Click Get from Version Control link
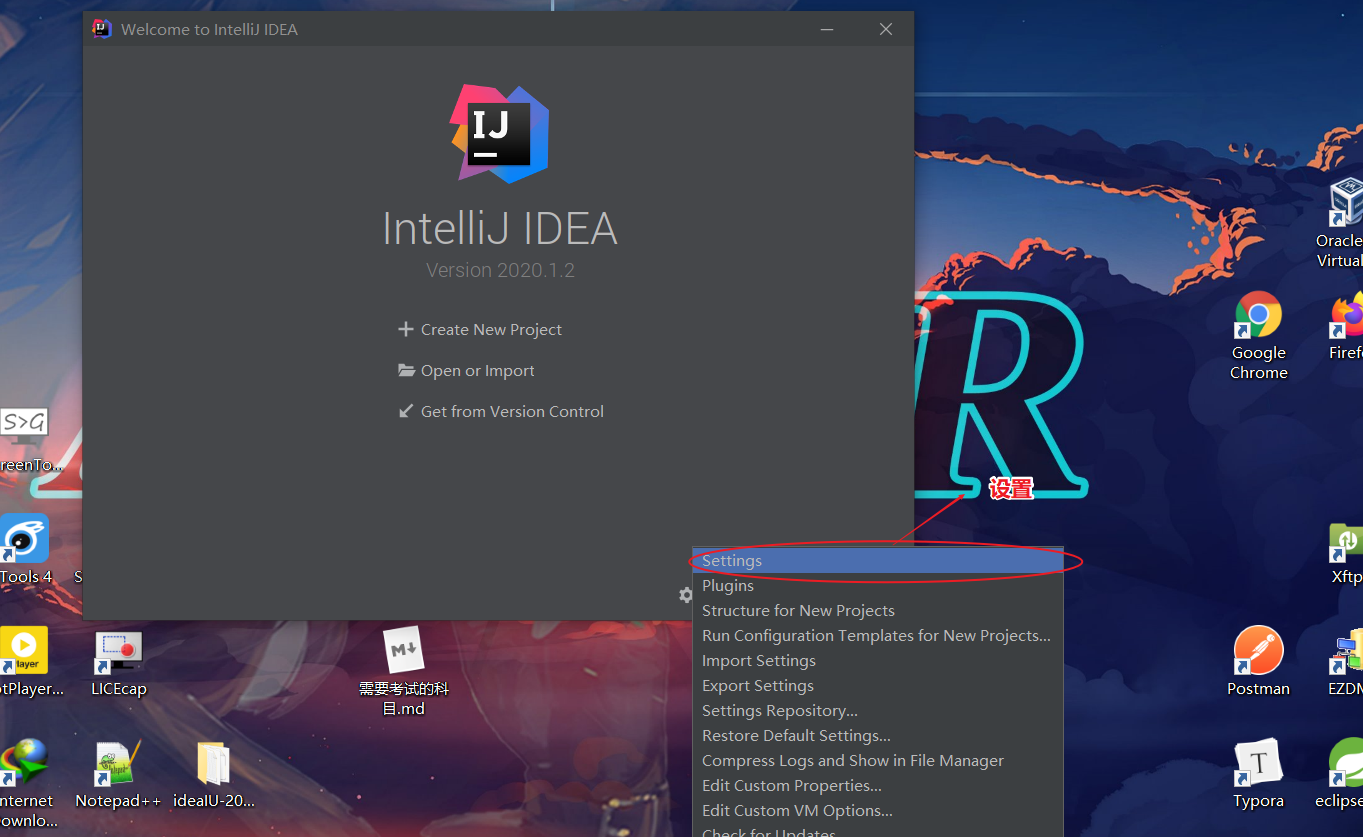This screenshot has height=837, width=1363. tap(512, 412)
